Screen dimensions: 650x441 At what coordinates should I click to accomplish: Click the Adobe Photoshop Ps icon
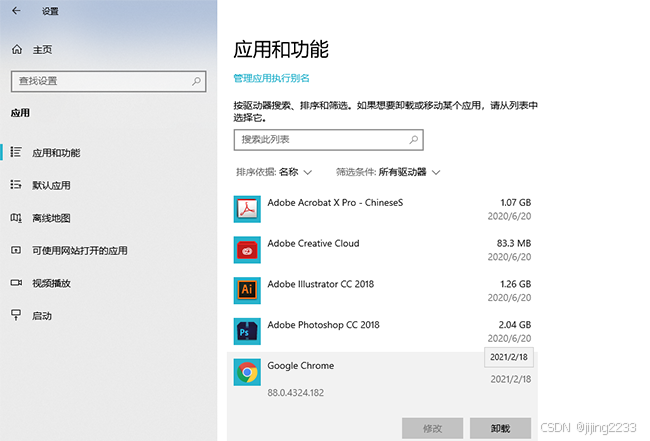point(247,331)
